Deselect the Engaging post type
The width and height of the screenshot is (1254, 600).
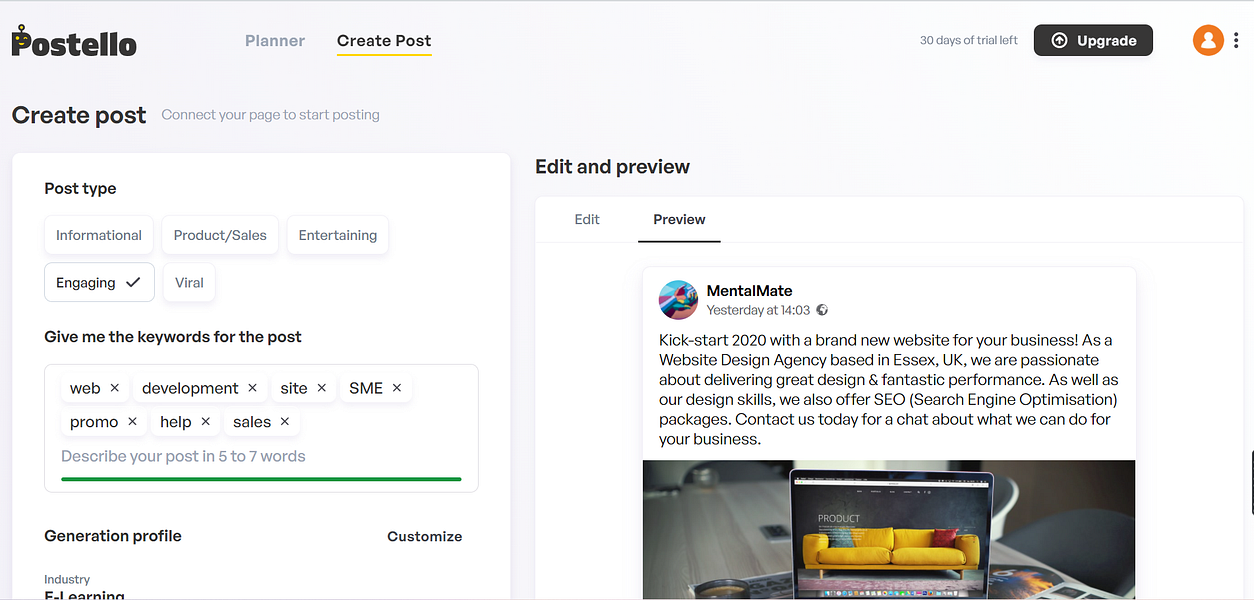[99, 282]
